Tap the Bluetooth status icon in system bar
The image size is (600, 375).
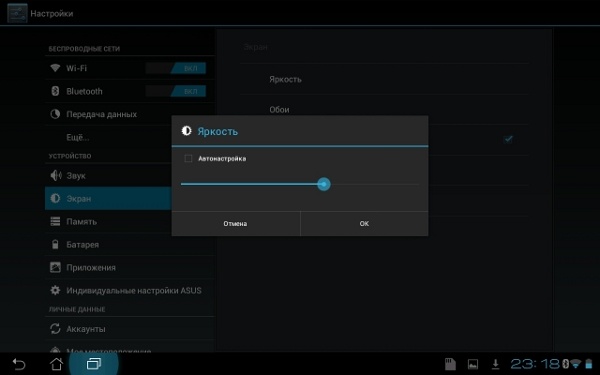point(566,364)
